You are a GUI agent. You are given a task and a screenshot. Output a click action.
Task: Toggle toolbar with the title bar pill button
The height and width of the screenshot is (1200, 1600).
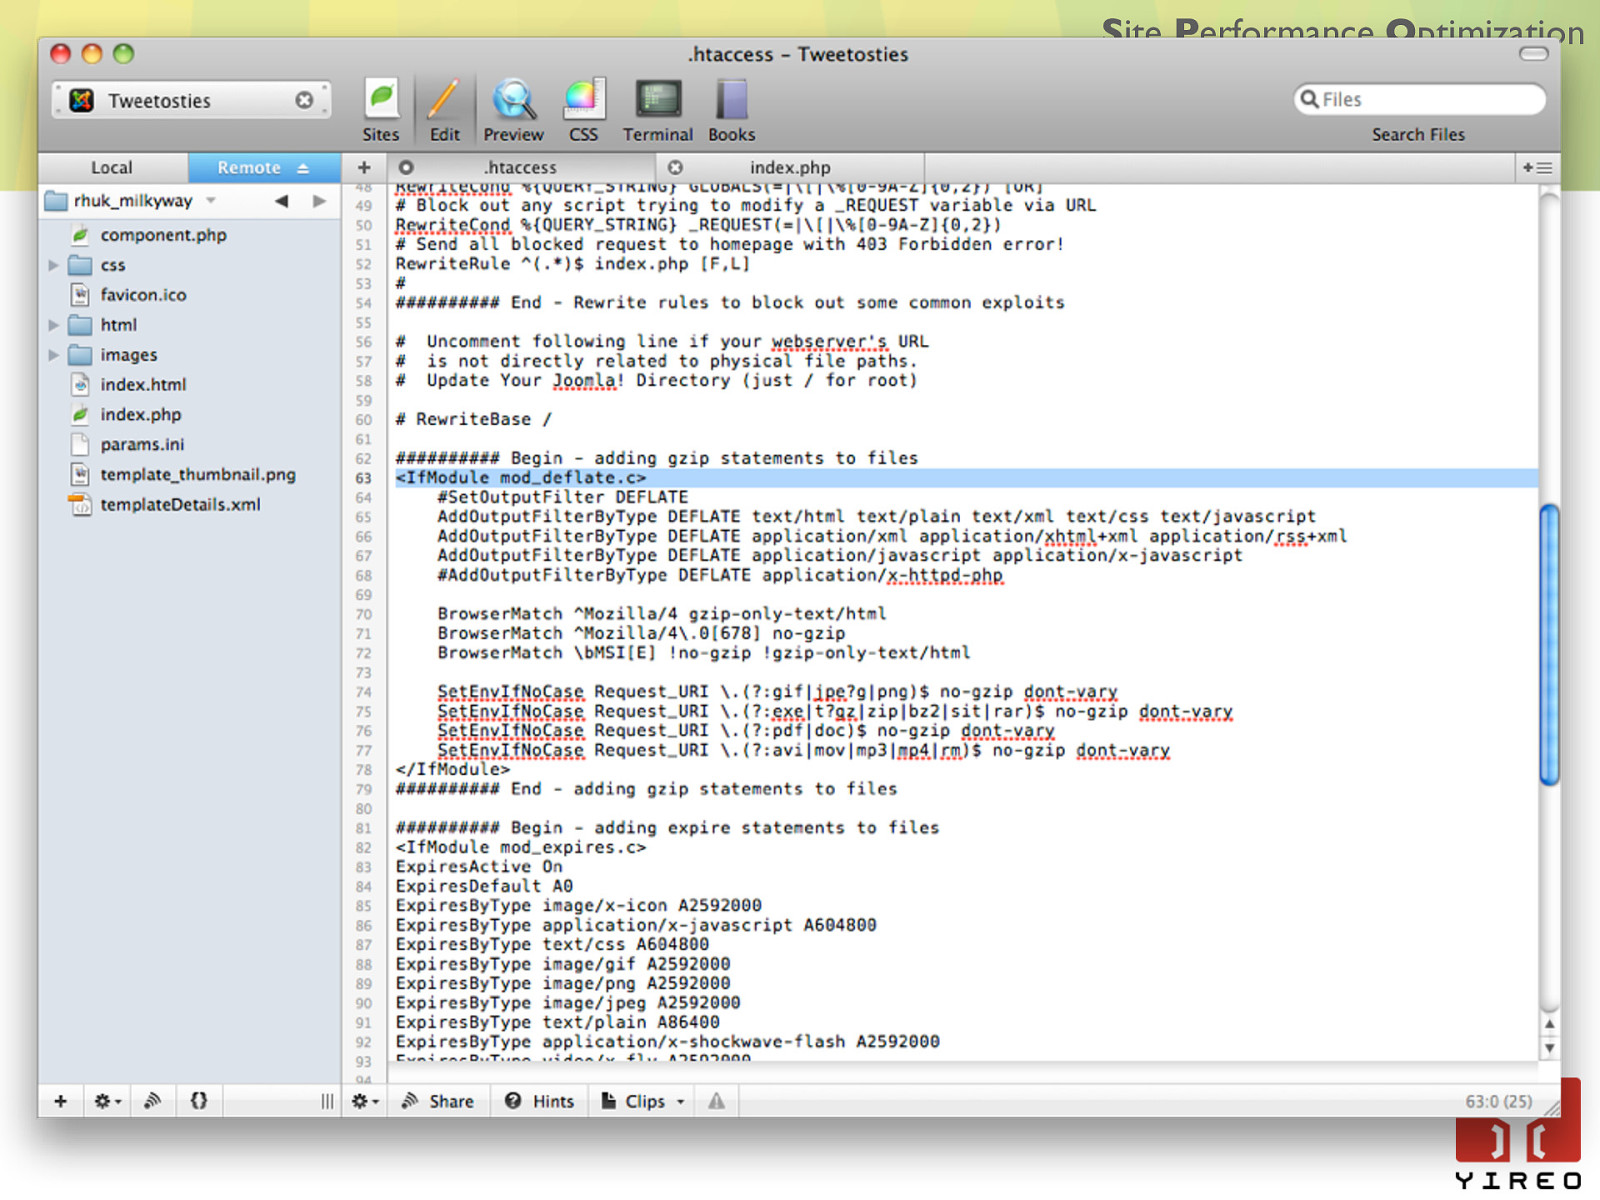pyautogui.click(x=1534, y=54)
